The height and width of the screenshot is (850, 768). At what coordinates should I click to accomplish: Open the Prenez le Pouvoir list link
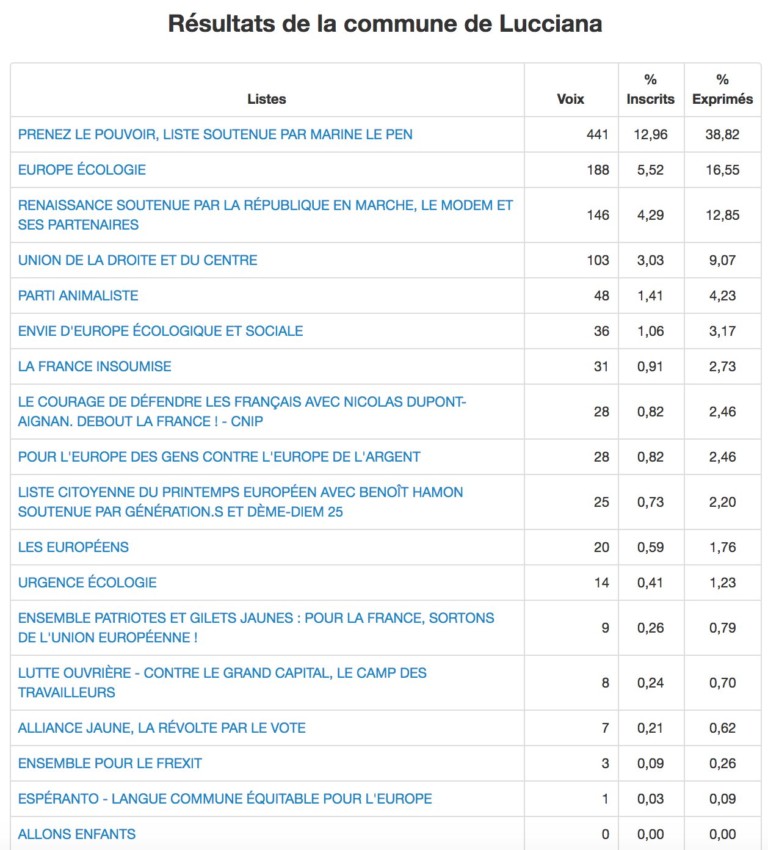(x=215, y=134)
